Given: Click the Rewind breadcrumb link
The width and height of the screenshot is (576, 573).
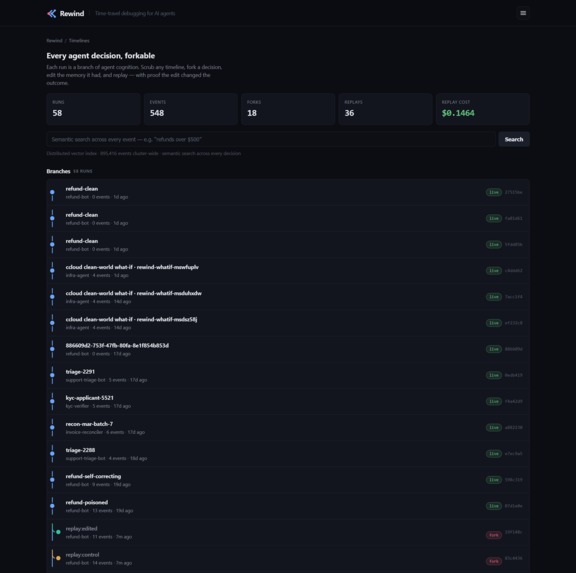Looking at the screenshot, I should tap(54, 40).
